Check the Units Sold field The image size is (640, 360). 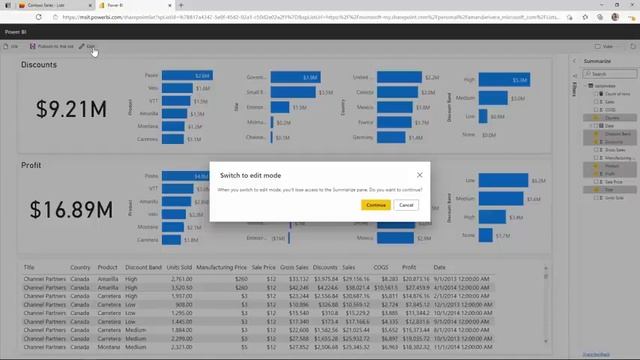point(596,198)
